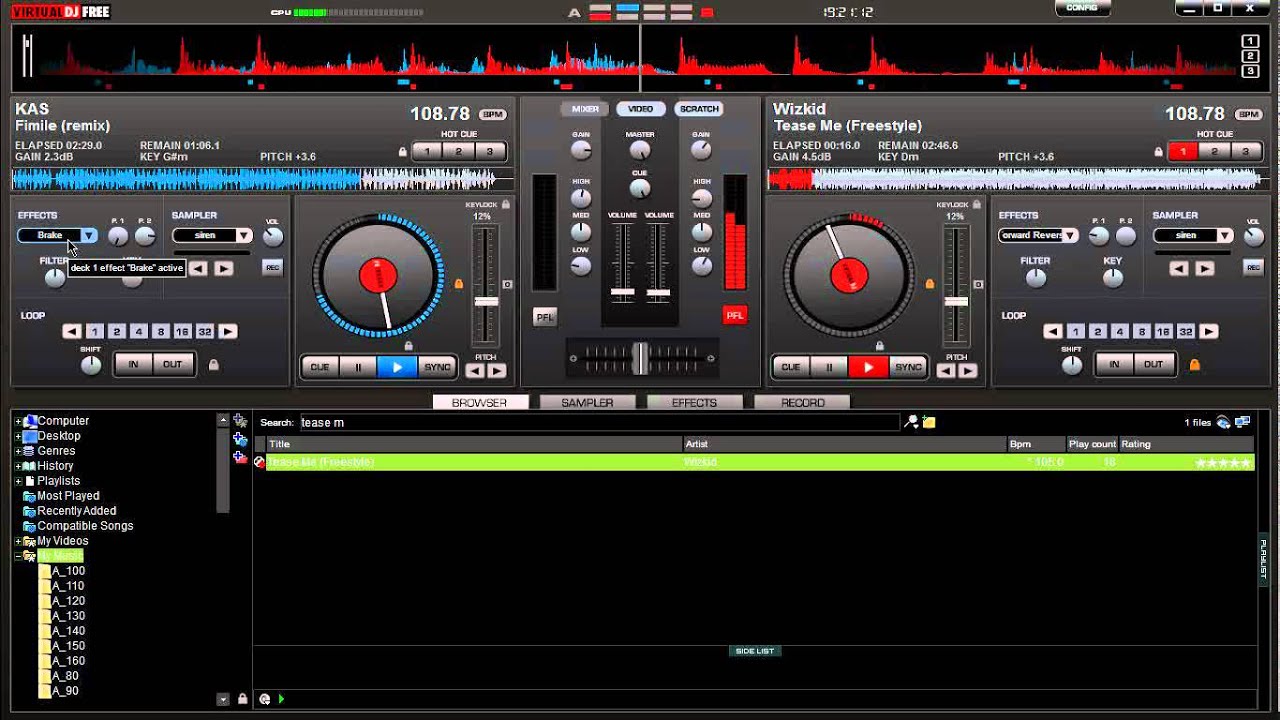
Task: Pause deck 2 playback
Action: [829, 367]
